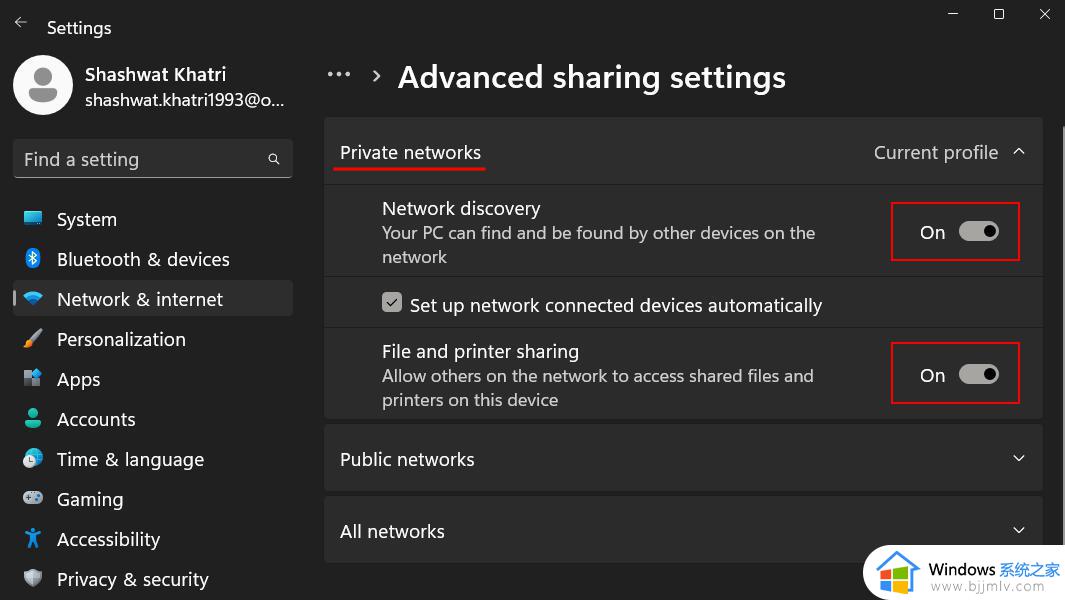The image size is (1065, 600).
Task: Expand the Public networks section
Action: pyautogui.click(x=1019, y=459)
